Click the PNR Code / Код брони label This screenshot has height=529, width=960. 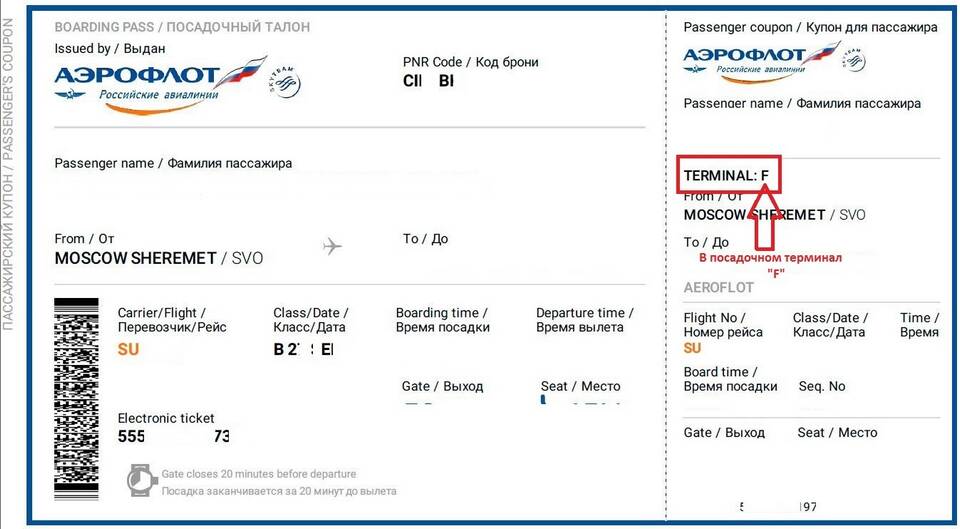click(470, 62)
